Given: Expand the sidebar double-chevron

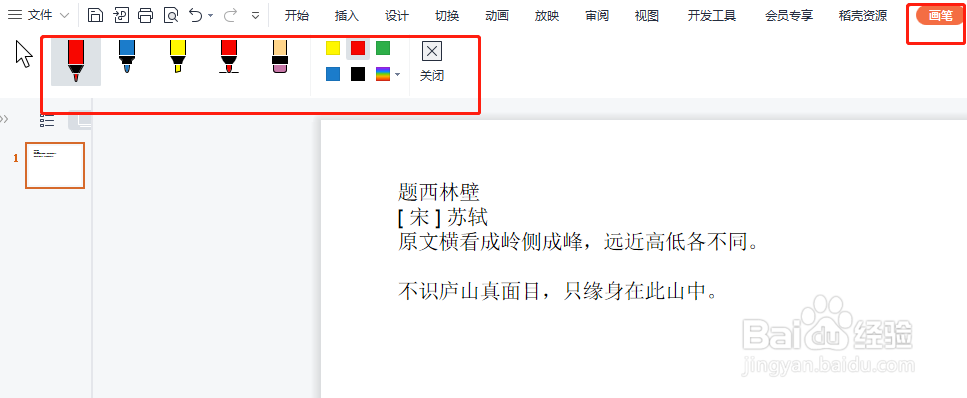Looking at the screenshot, I should pos(4,119).
